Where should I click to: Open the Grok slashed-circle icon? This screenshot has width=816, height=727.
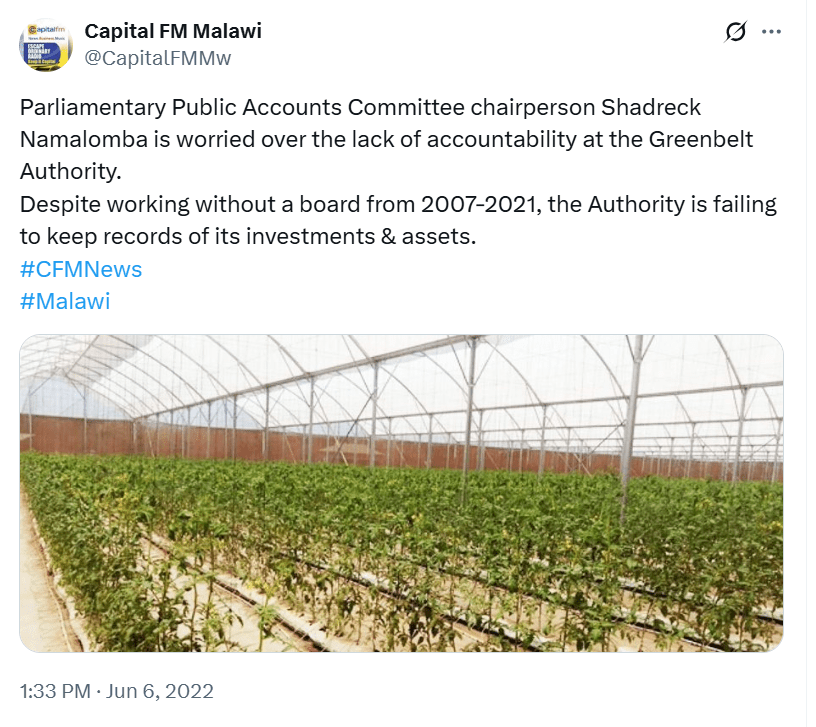pyautogui.click(x=735, y=33)
